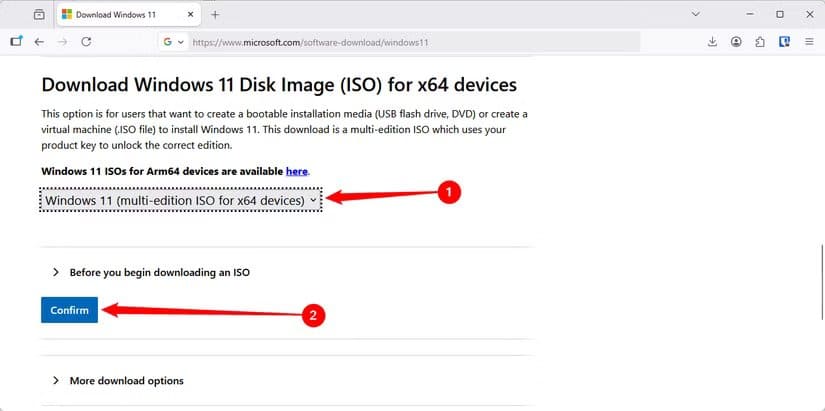Click the page vertical scrollbar thumb
This screenshot has height=411, width=825.
(x=822, y=282)
